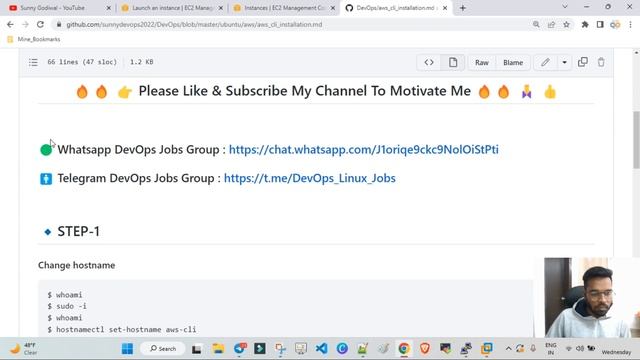Screen dimensions: 640x360
Task: Edit this file with pencil icon
Action: 545,62
